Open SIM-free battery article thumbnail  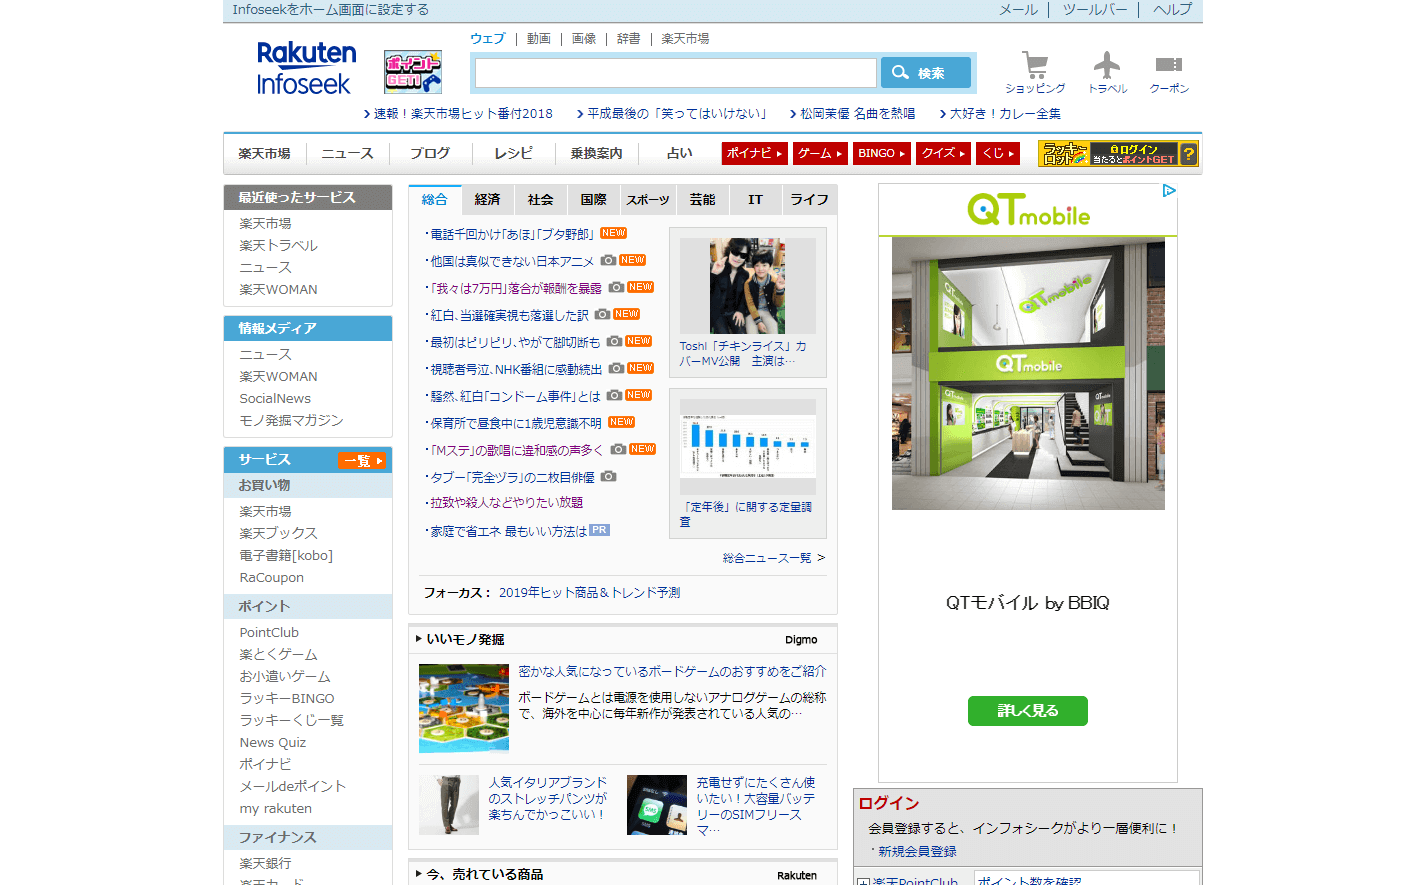(657, 805)
